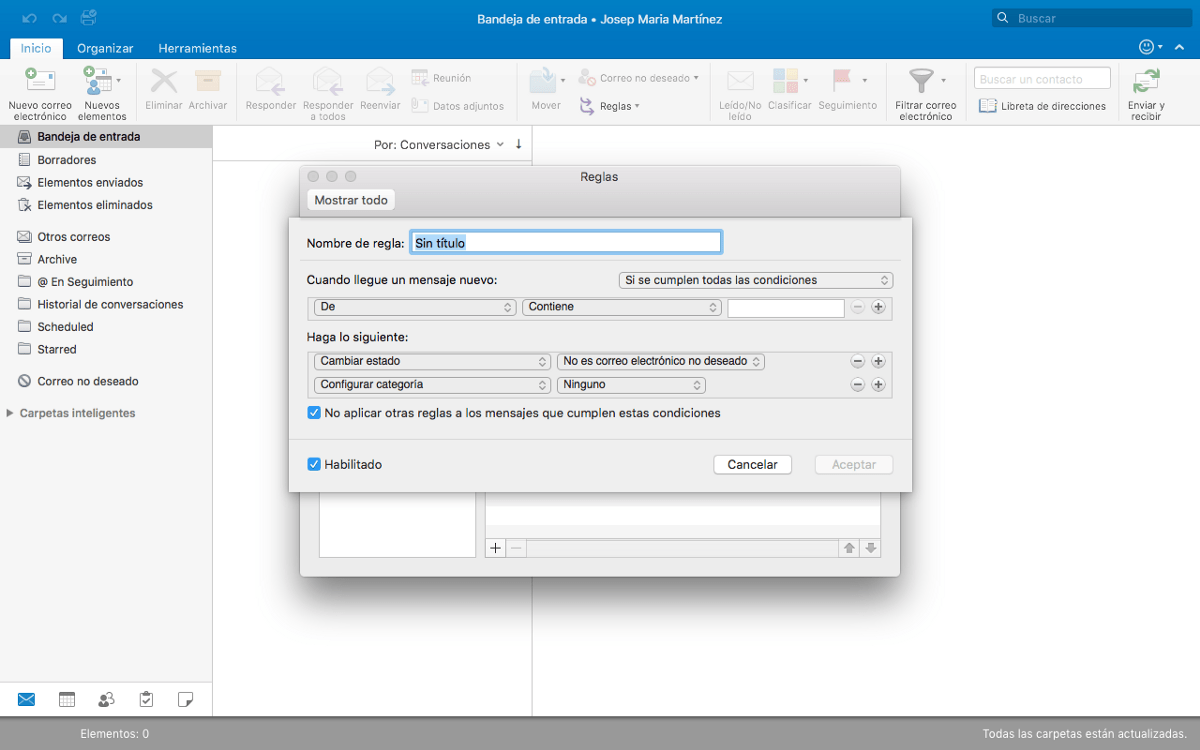This screenshot has height=750, width=1200.
Task: Open the Herramientas tab
Action: [197, 47]
